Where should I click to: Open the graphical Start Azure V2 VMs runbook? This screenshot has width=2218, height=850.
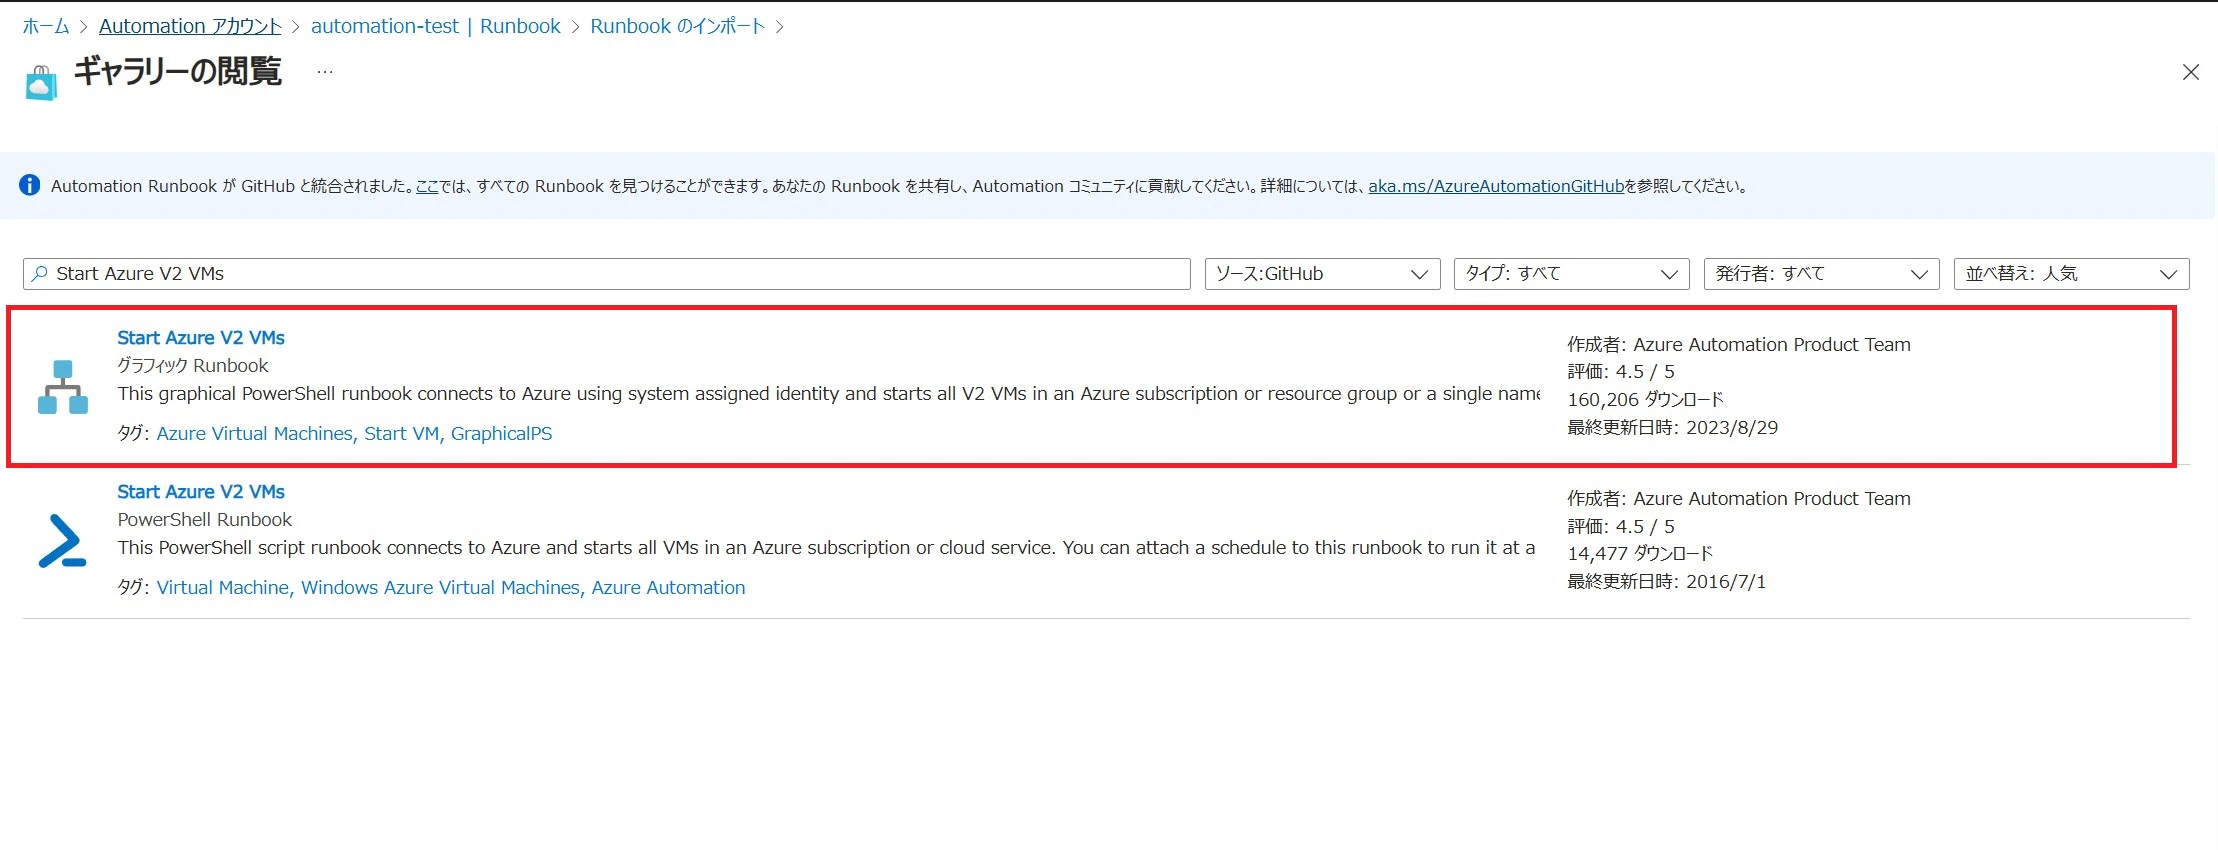click(201, 338)
